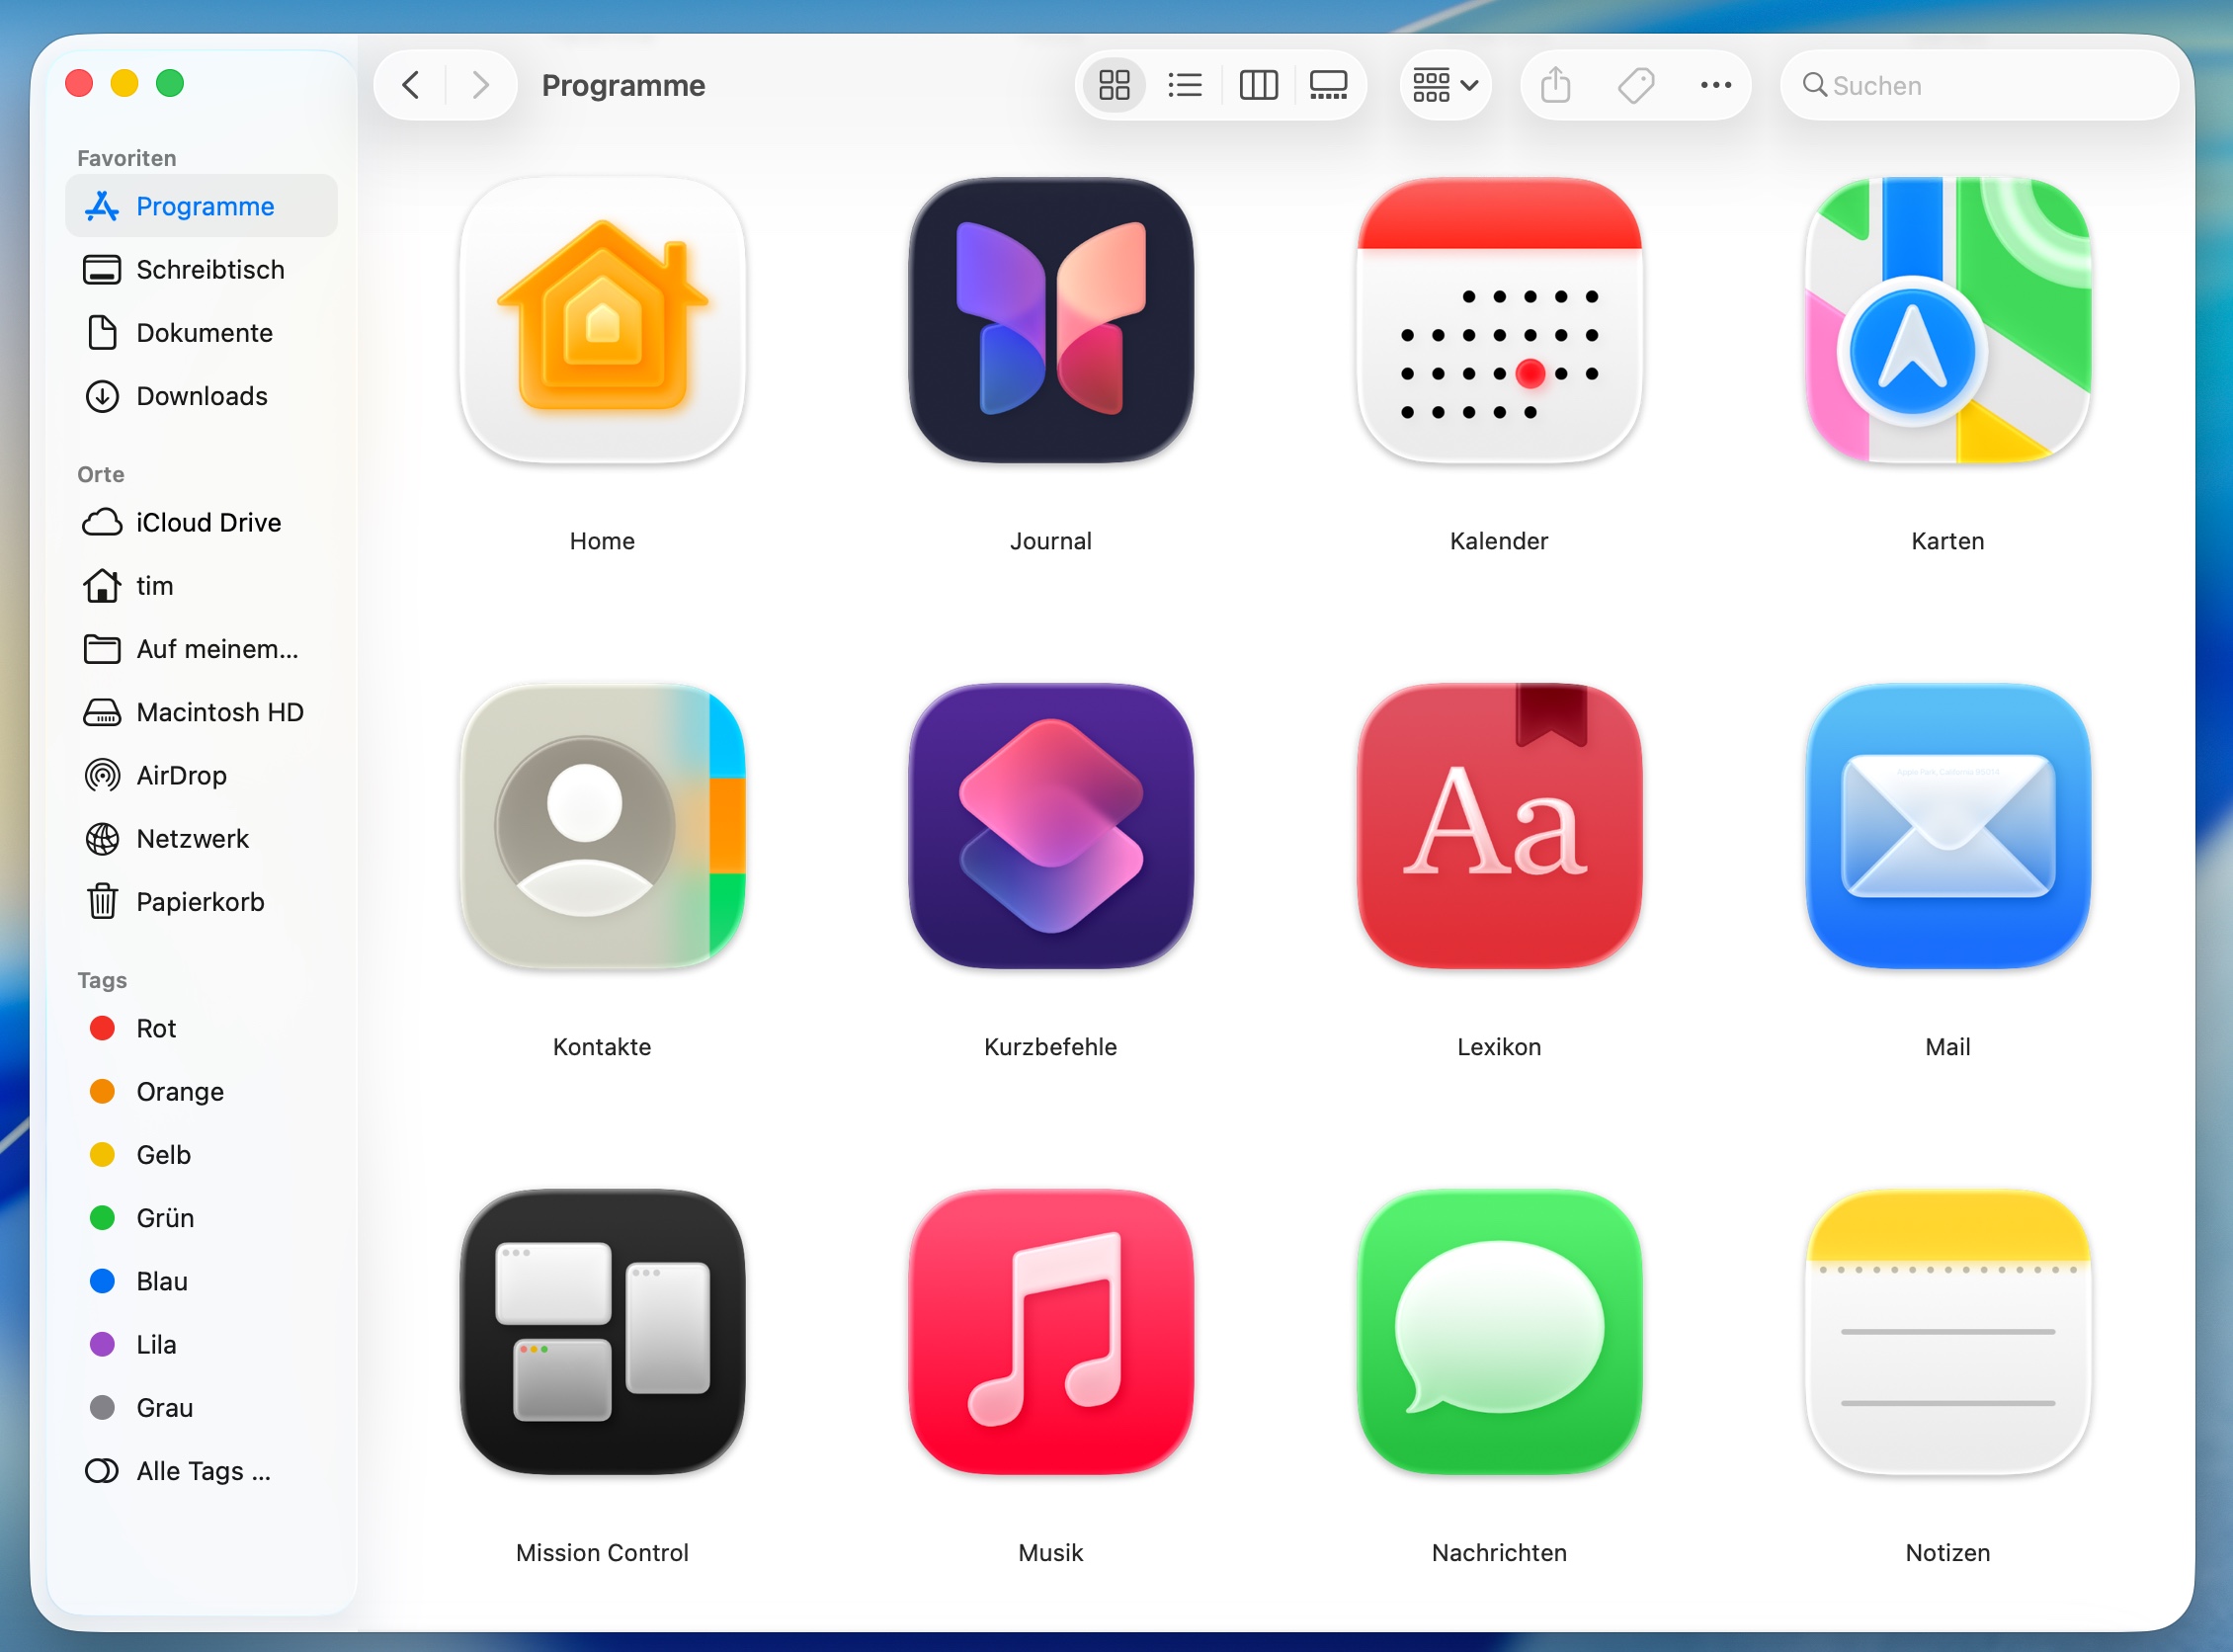Image resolution: width=2233 pixels, height=1652 pixels.
Task: Open Dokumente in the sidebar
Action: [x=201, y=332]
